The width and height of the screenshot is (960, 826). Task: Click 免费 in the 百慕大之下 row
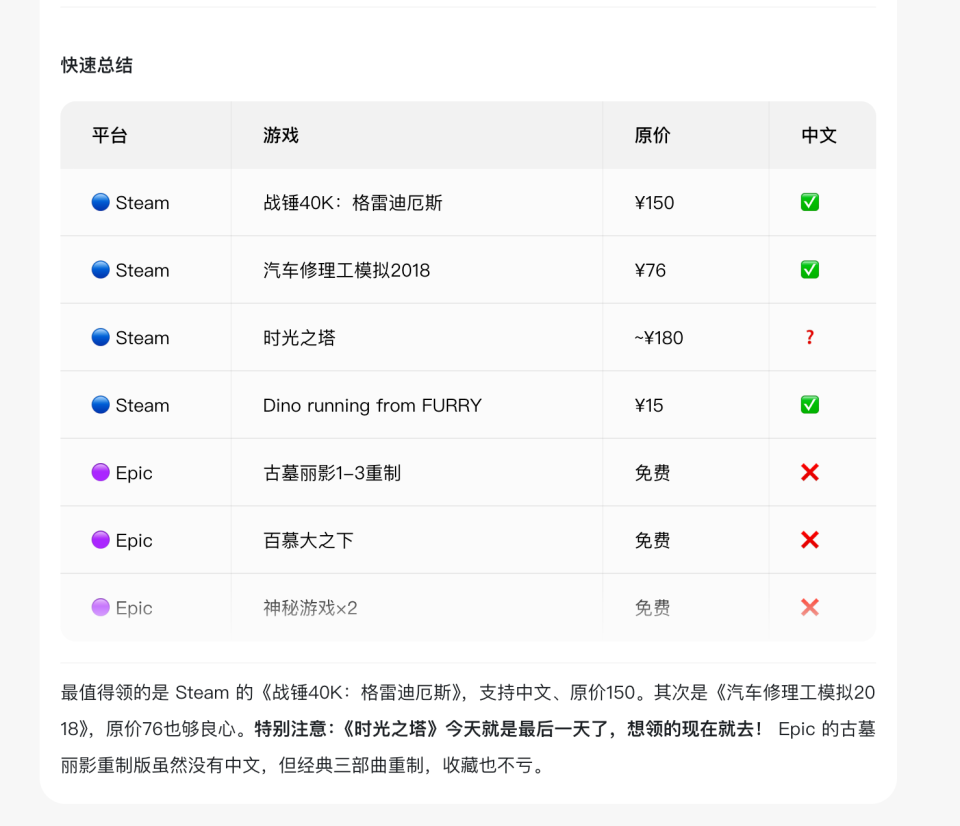point(652,541)
